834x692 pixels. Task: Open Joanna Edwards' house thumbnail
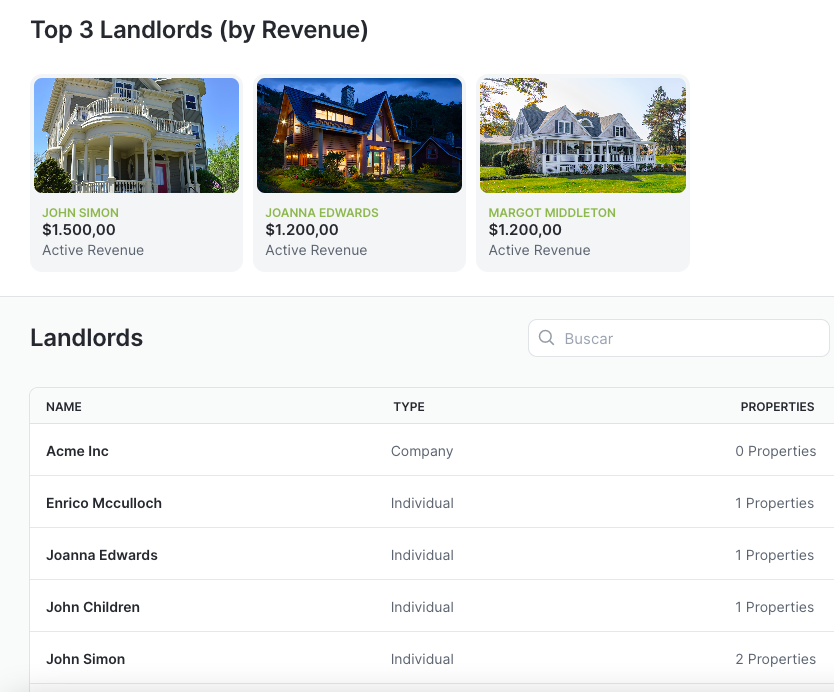(x=360, y=136)
